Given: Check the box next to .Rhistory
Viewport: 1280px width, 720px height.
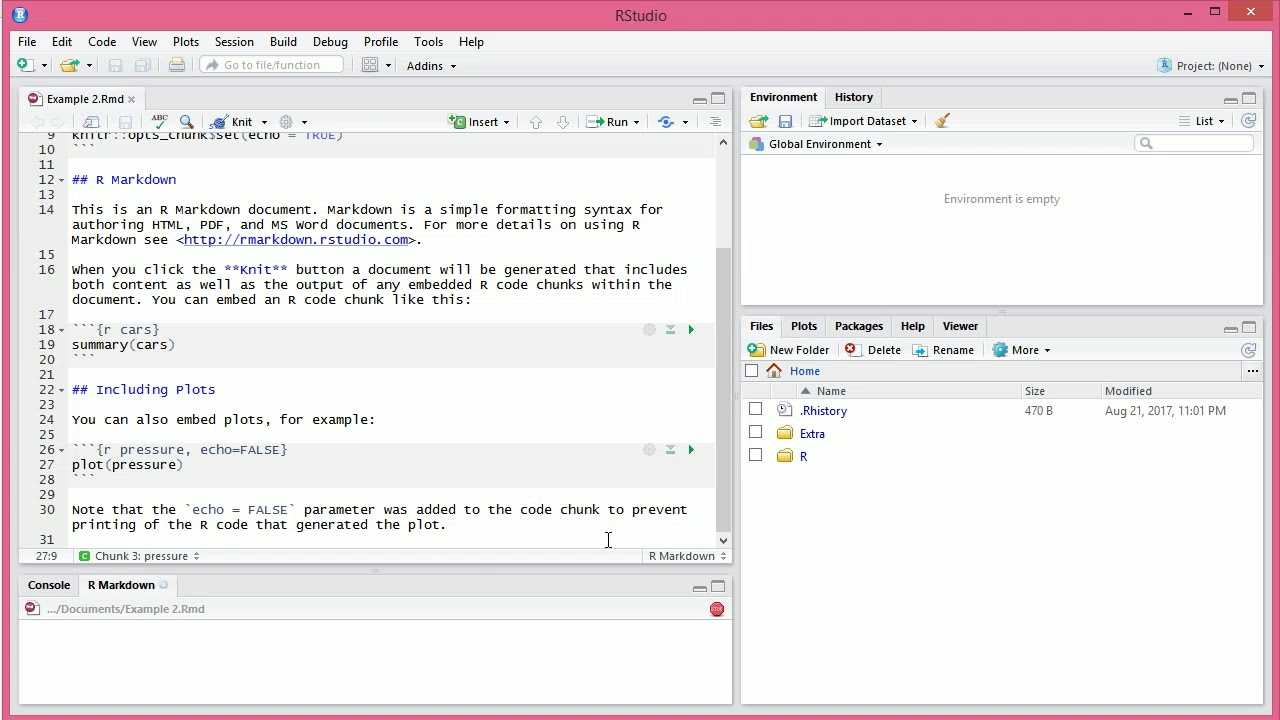Looking at the screenshot, I should (755, 409).
